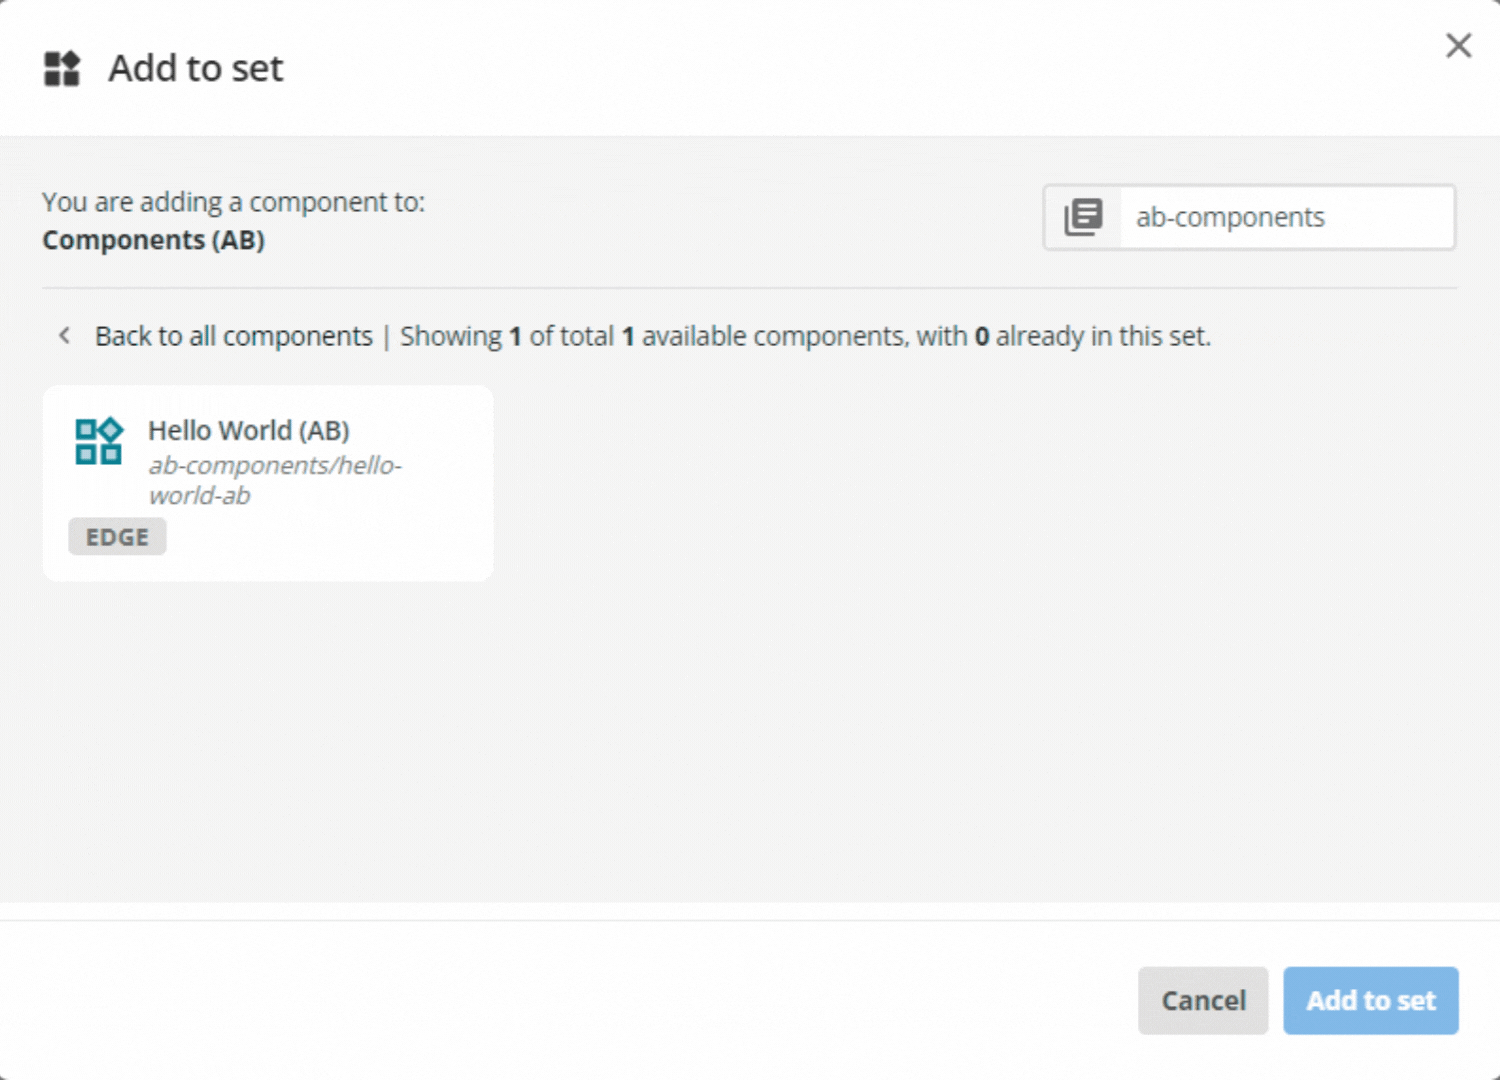This screenshot has height=1080, width=1500.
Task: Click the Components (AB) set name
Action: 153,239
